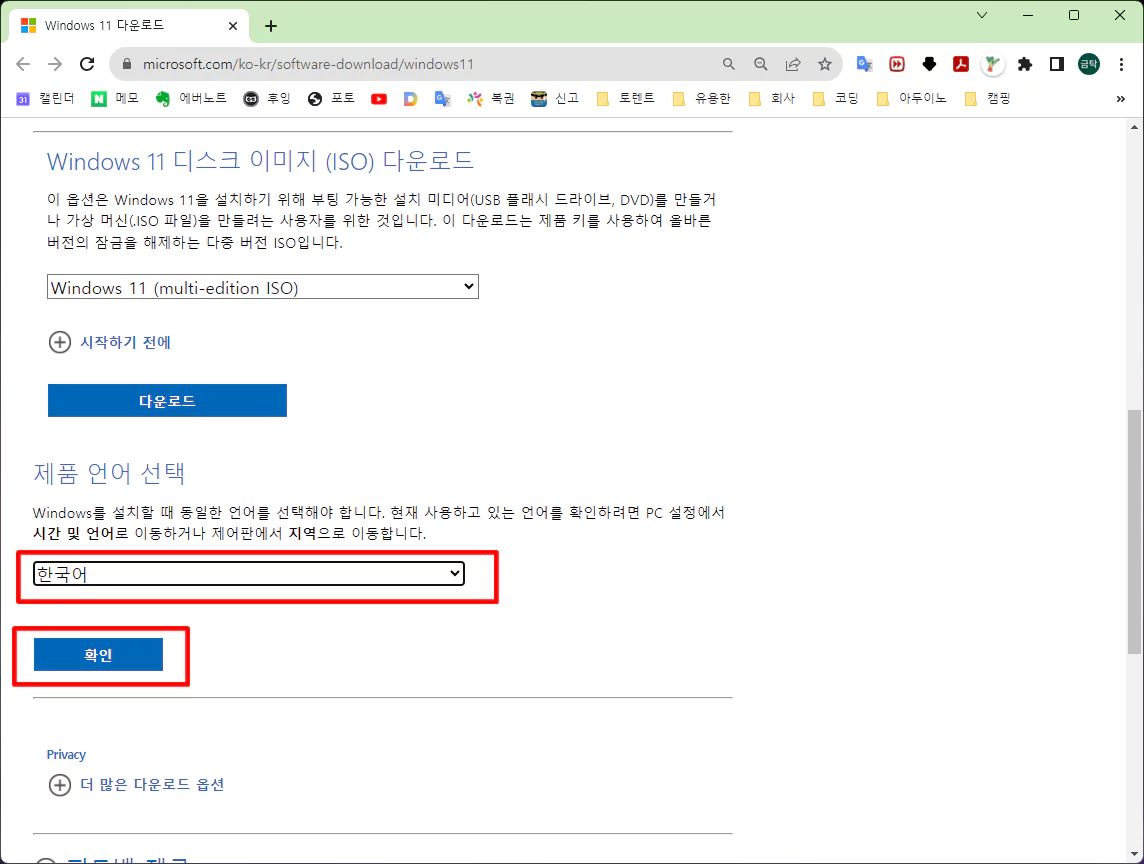Select the Windows 11 다운로드 tab
The height and width of the screenshot is (864, 1144).
129,26
